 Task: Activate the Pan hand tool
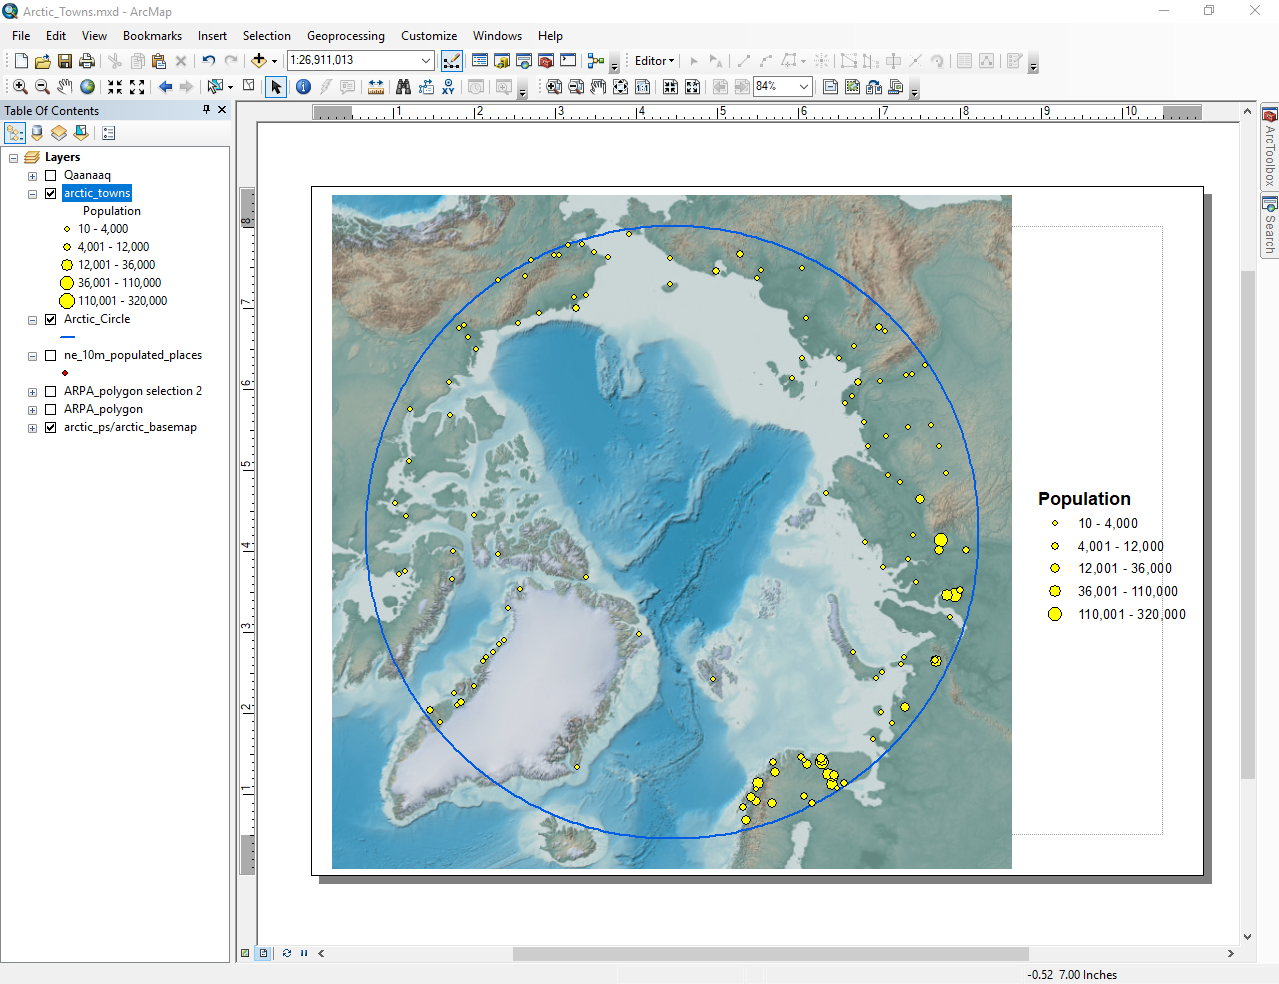click(x=65, y=87)
